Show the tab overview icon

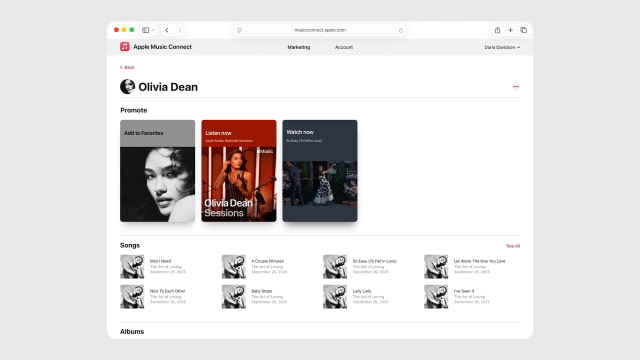click(x=523, y=30)
